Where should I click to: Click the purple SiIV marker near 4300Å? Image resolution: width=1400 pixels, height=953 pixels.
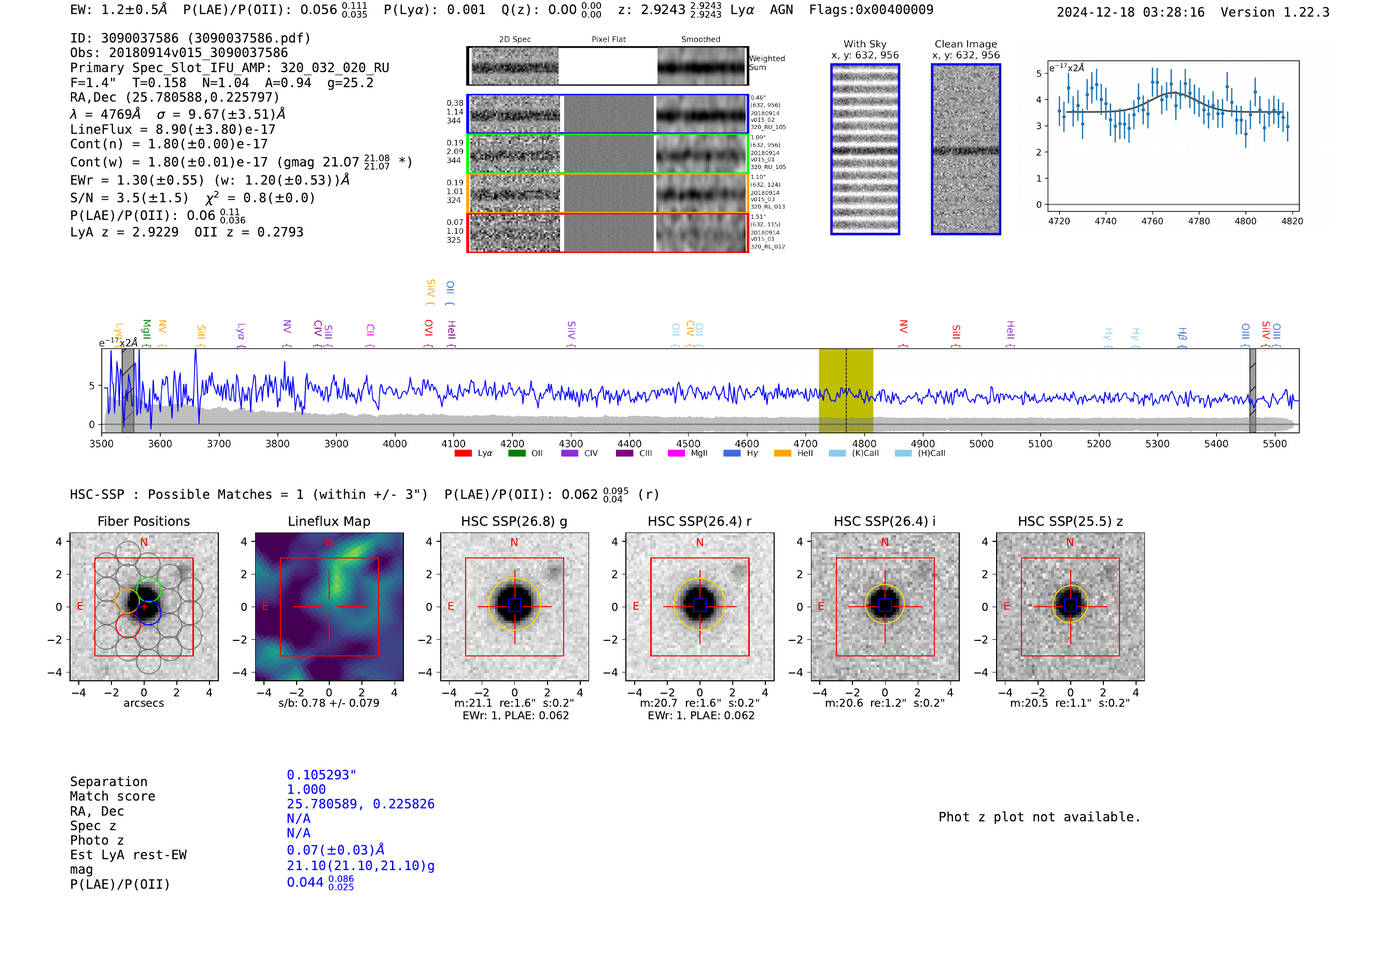coord(571,332)
